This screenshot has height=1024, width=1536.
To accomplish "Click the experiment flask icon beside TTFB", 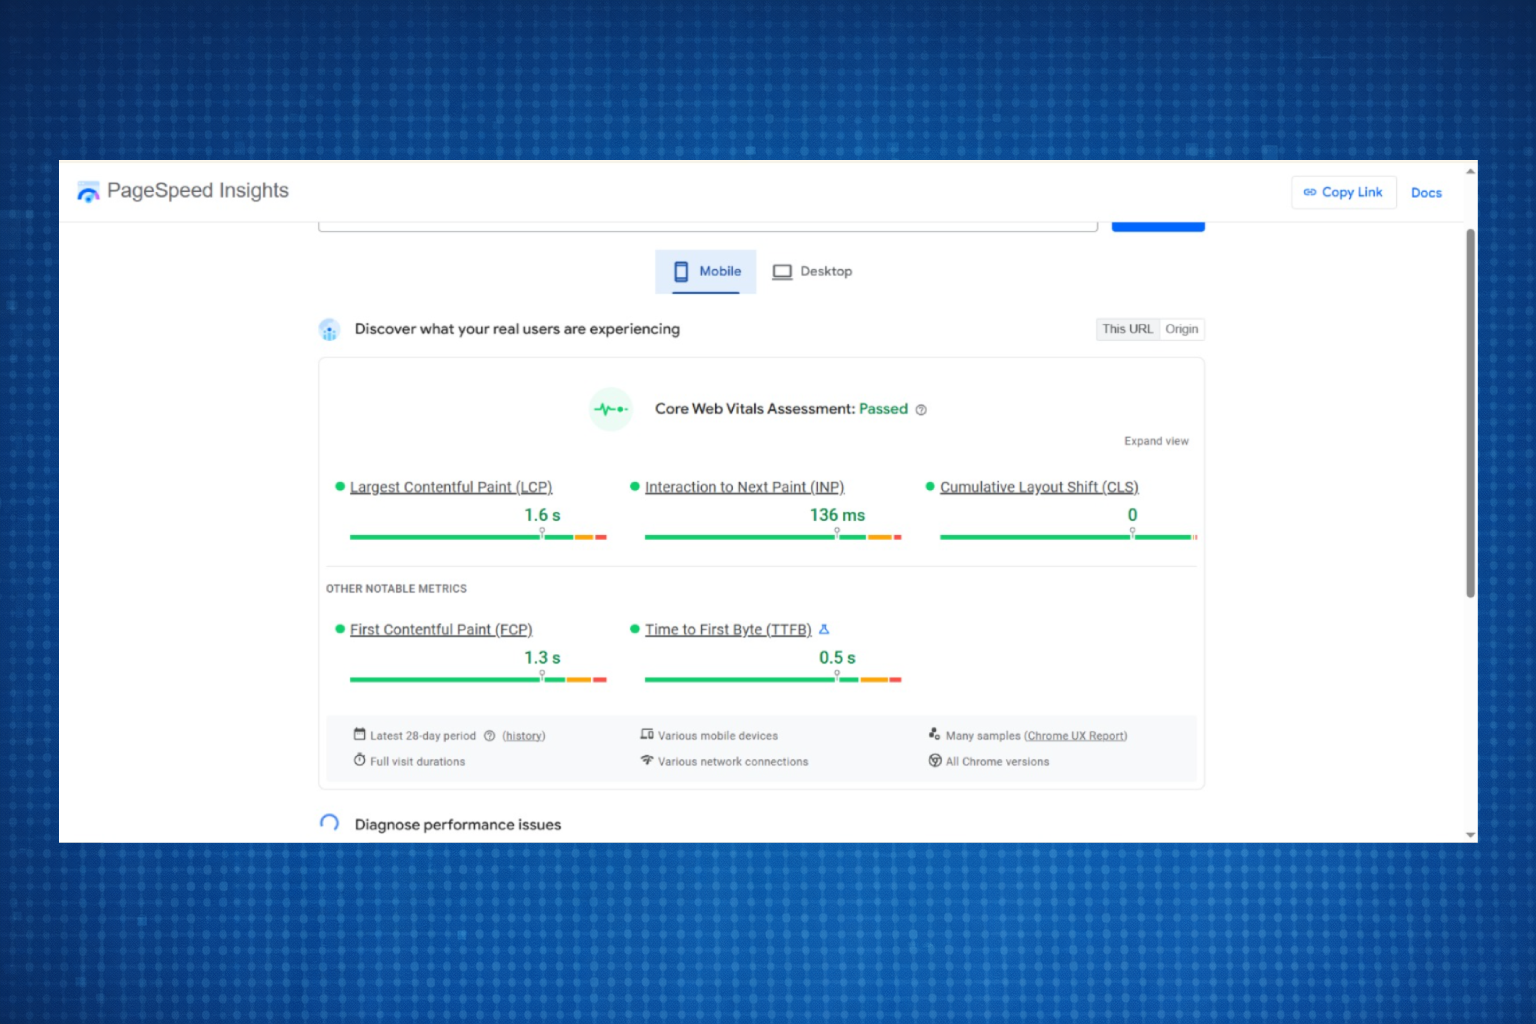I will point(823,629).
